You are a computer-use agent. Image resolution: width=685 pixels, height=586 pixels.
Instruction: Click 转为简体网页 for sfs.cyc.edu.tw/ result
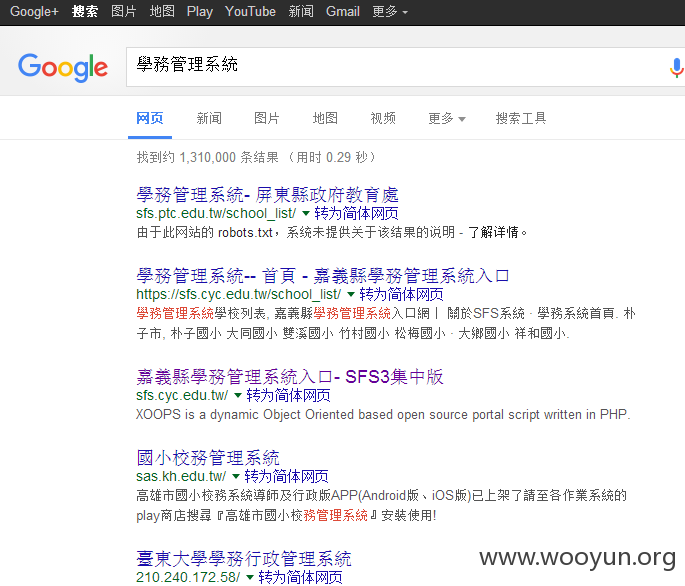[x=288, y=395]
